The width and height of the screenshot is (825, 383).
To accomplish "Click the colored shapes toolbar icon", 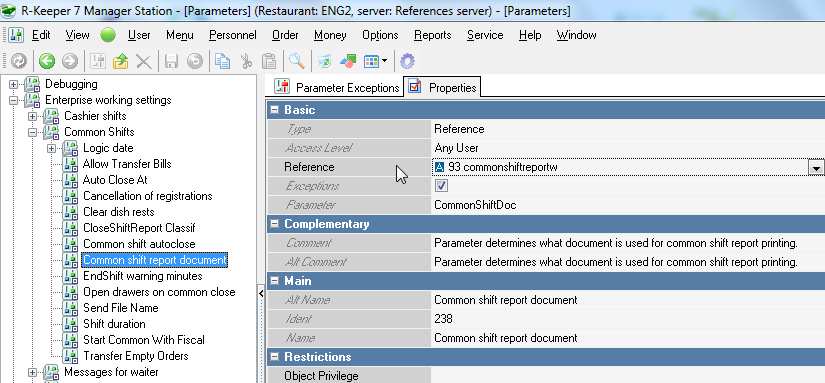I will (348, 62).
